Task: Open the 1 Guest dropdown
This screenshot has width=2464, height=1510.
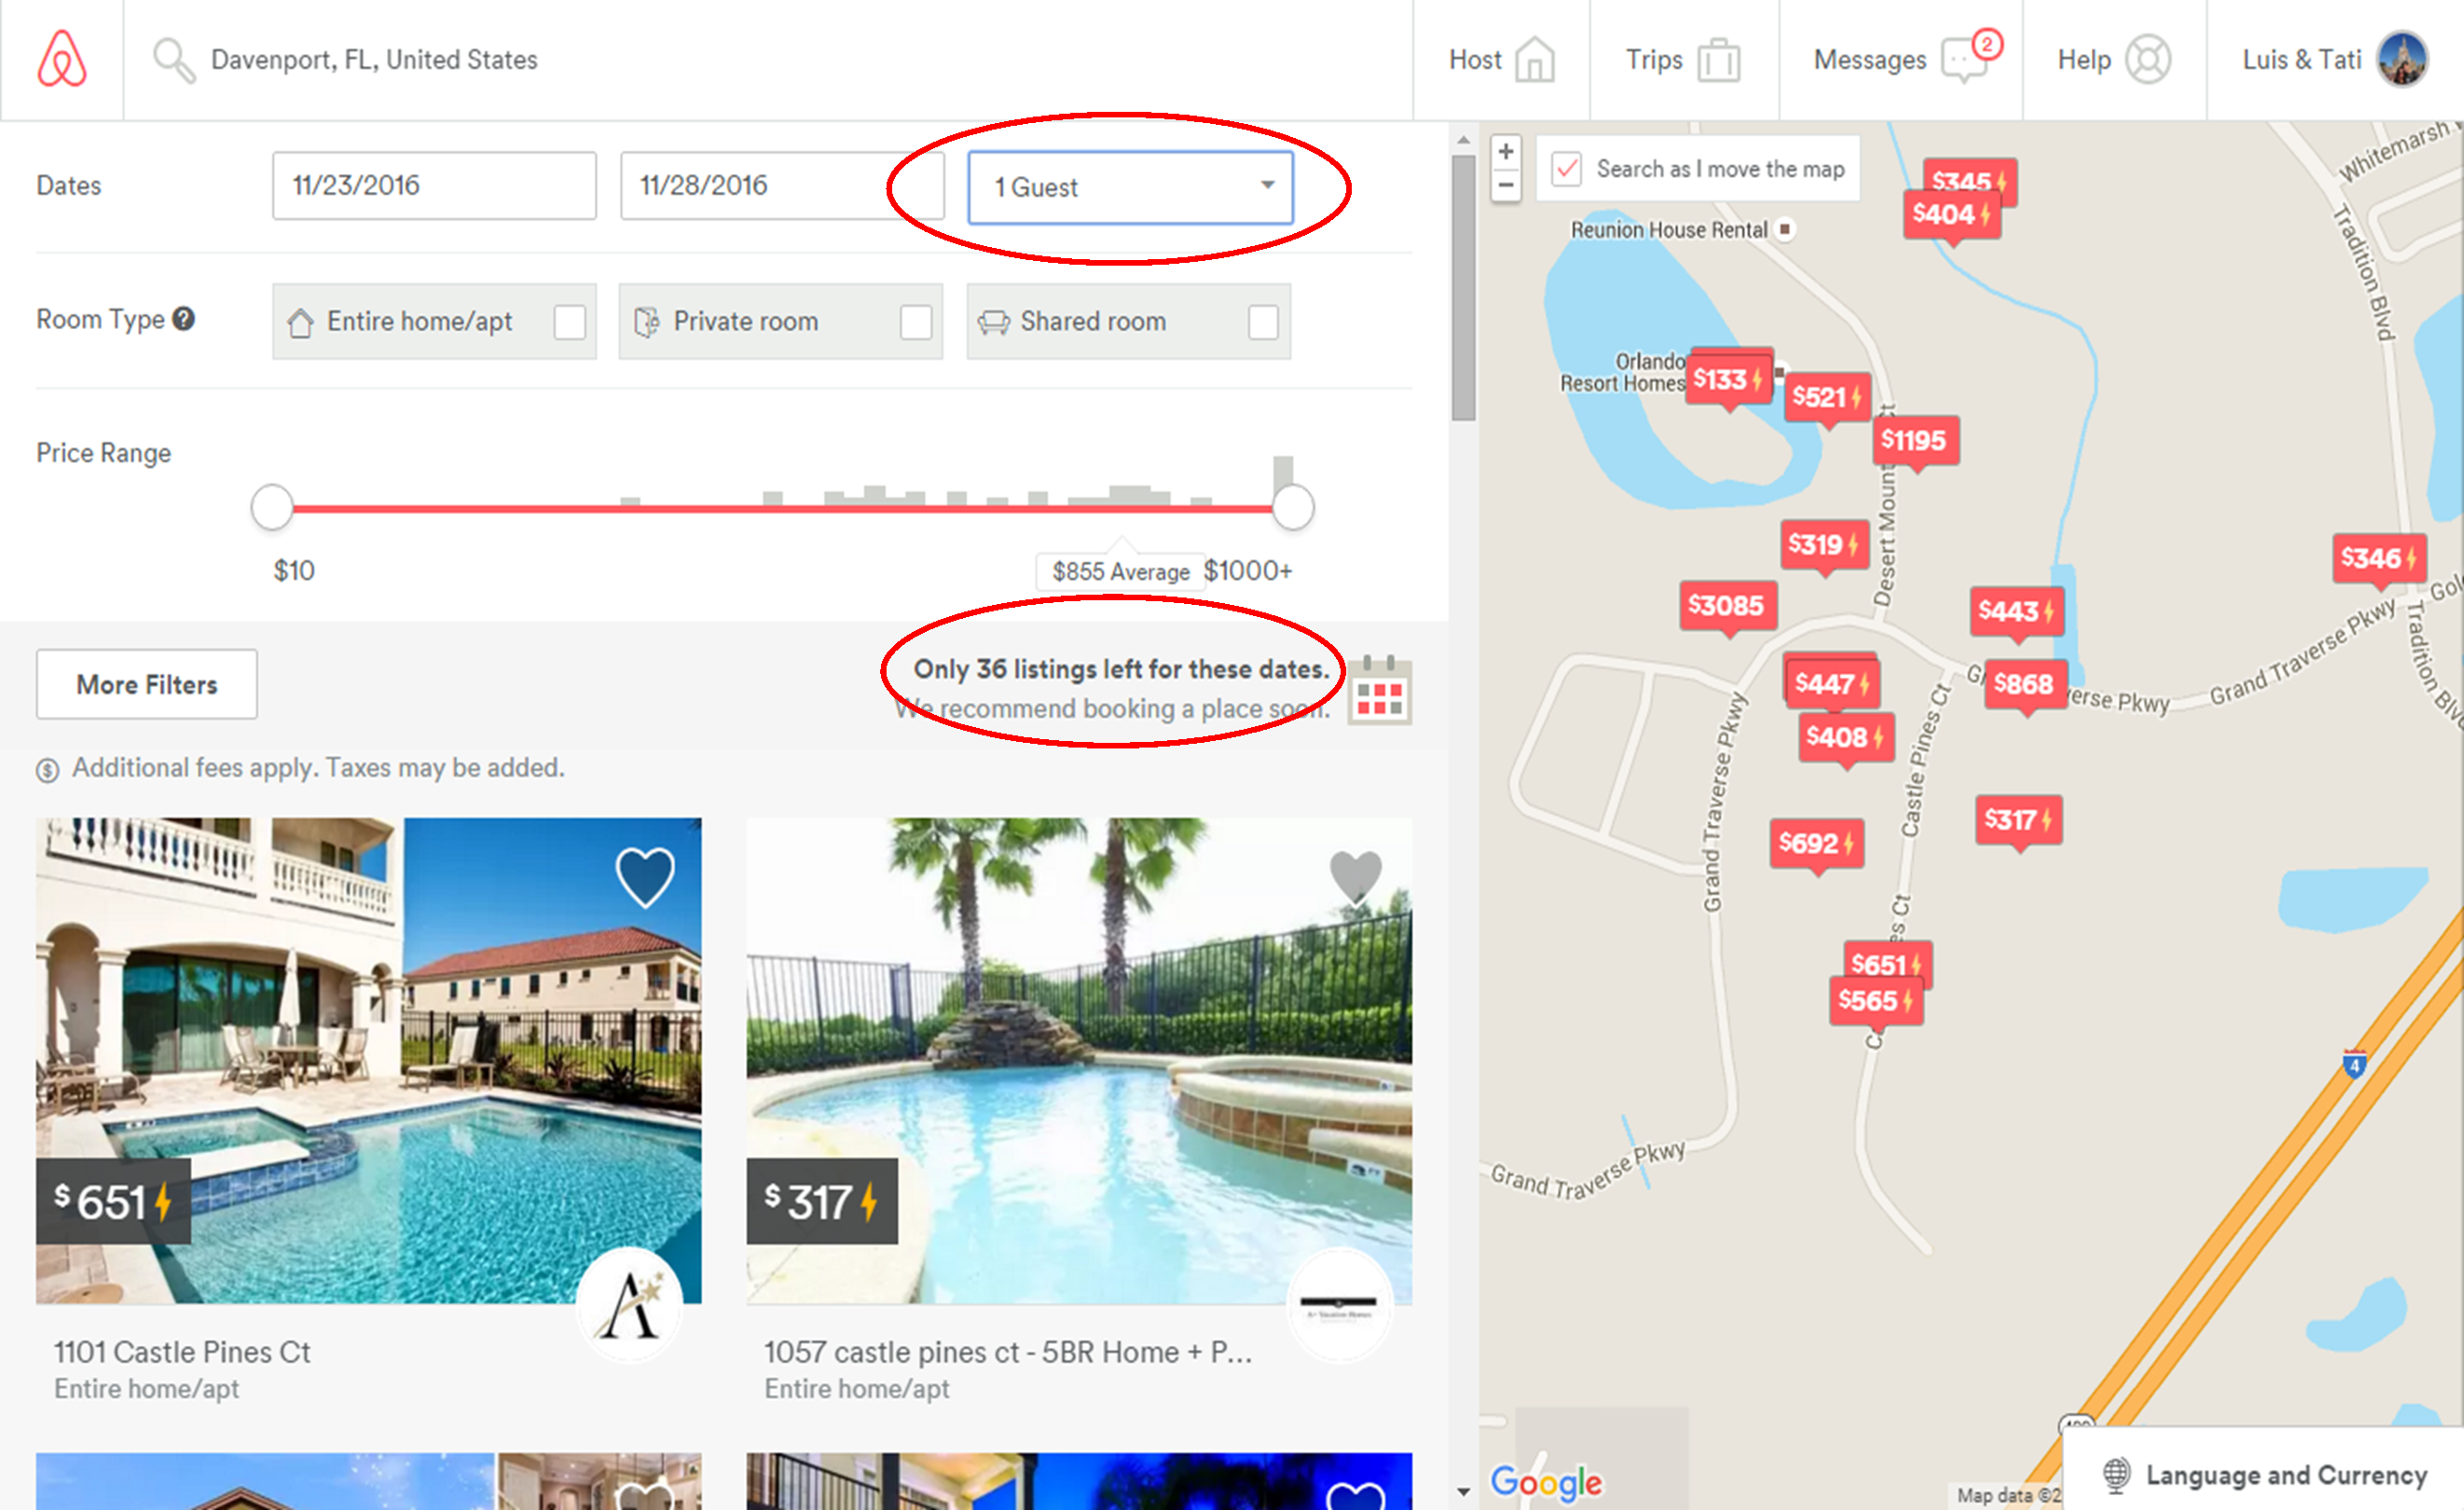Action: [x=1130, y=187]
